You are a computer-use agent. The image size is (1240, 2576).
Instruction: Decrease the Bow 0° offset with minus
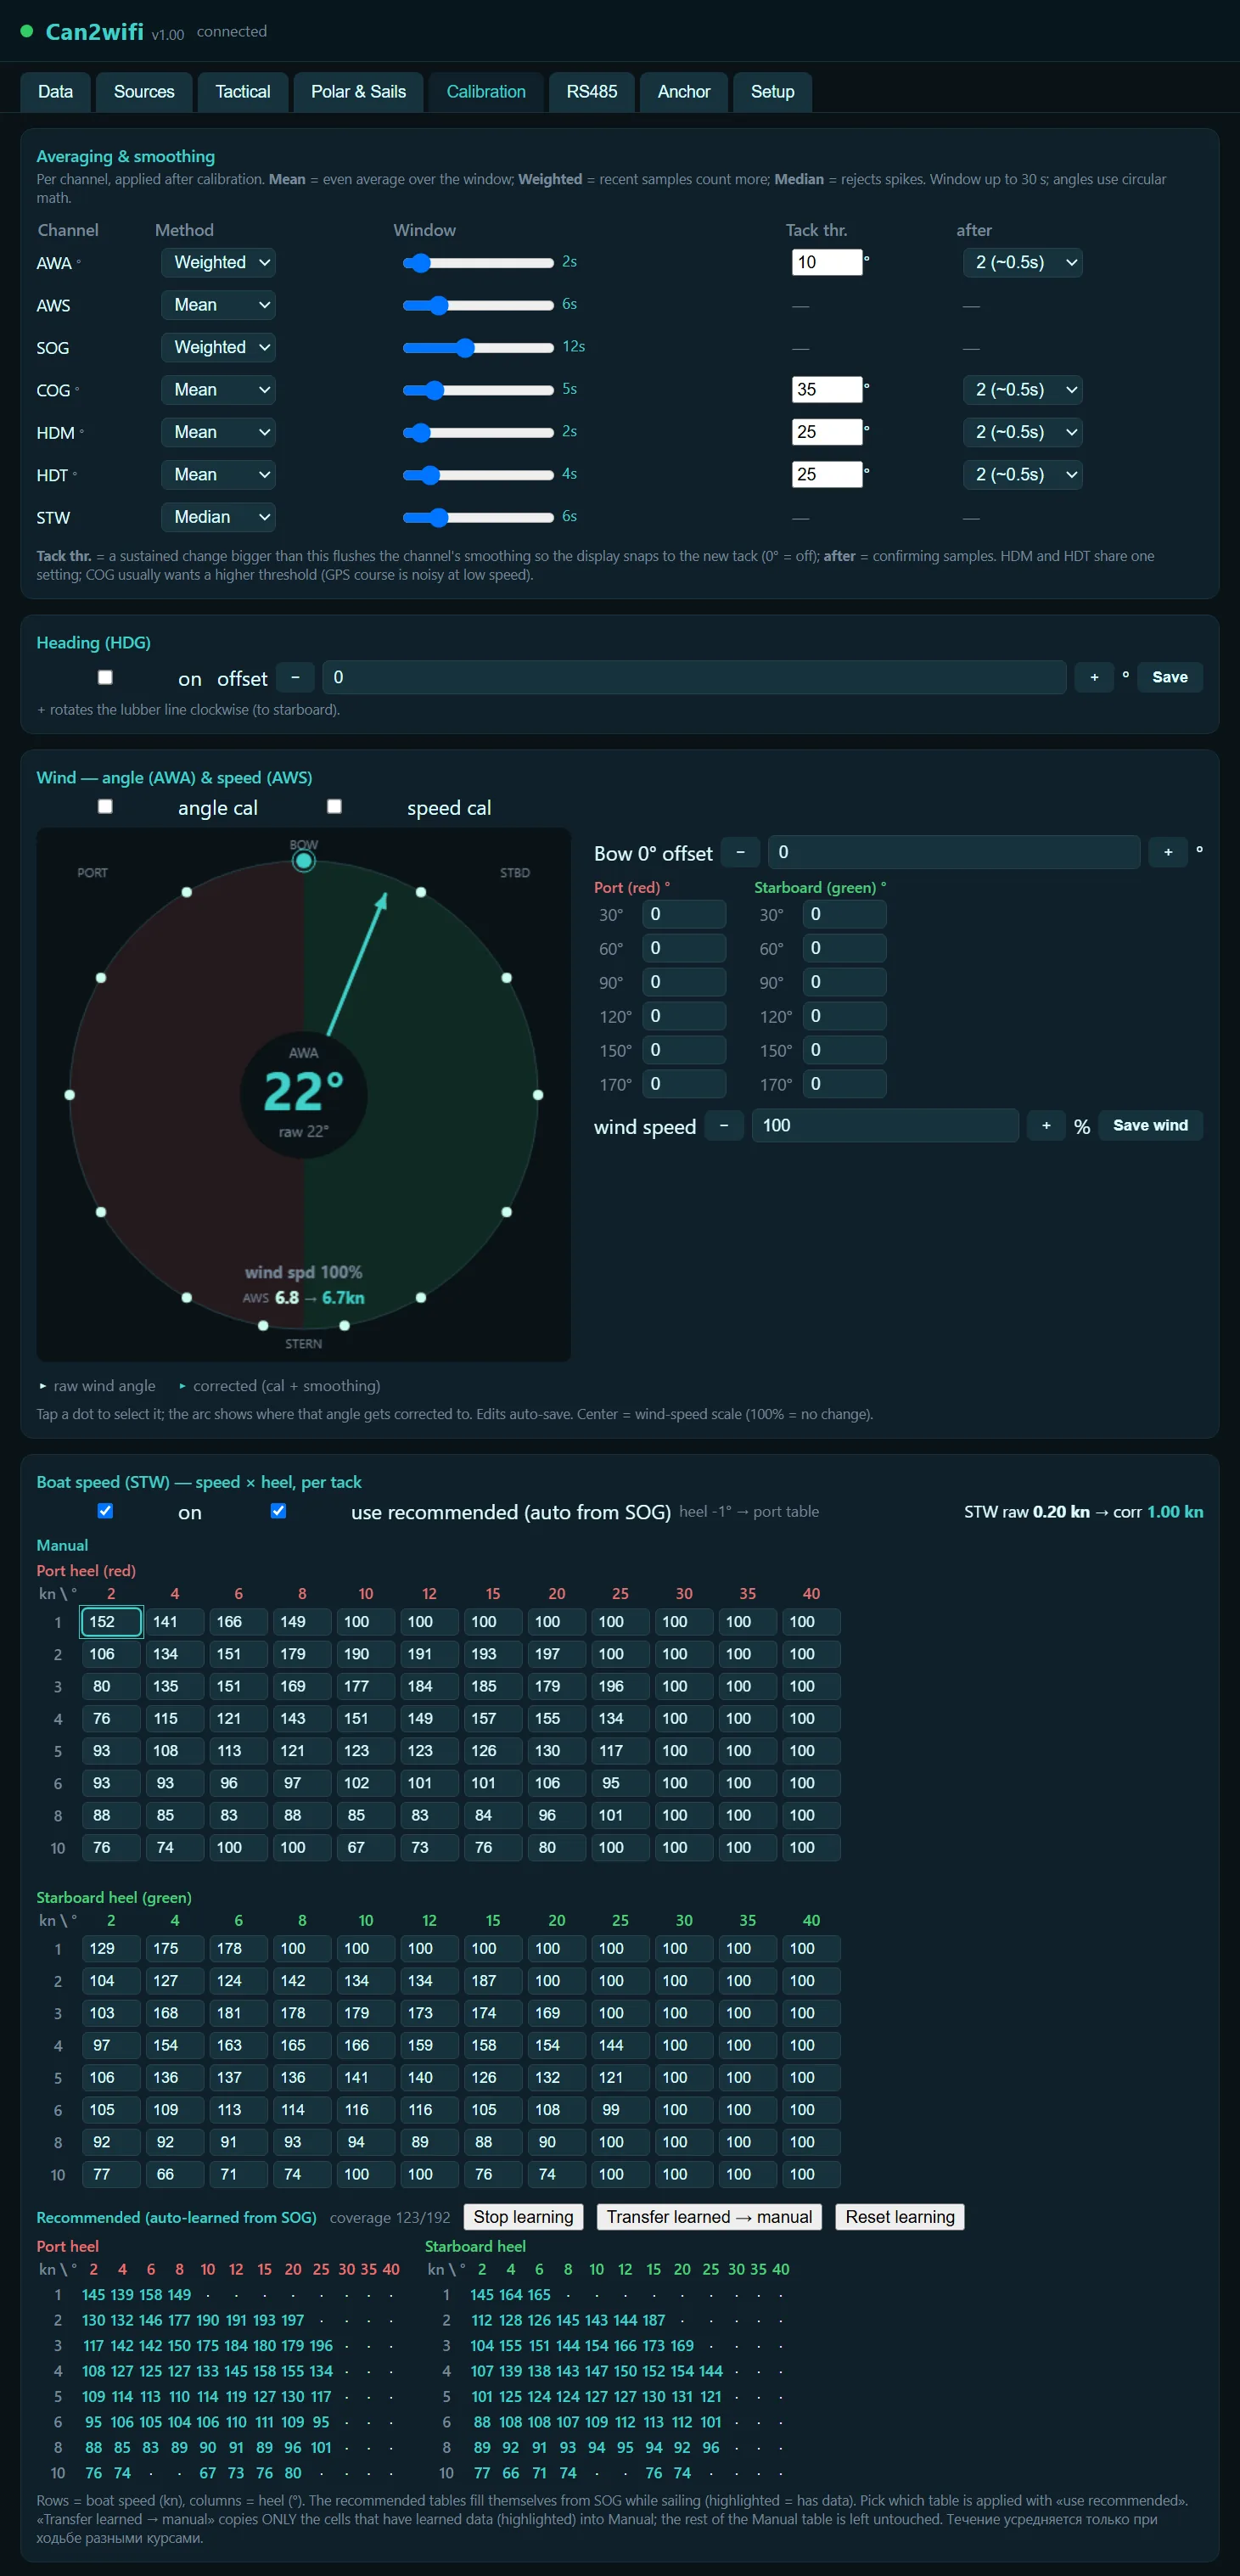pyautogui.click(x=740, y=852)
